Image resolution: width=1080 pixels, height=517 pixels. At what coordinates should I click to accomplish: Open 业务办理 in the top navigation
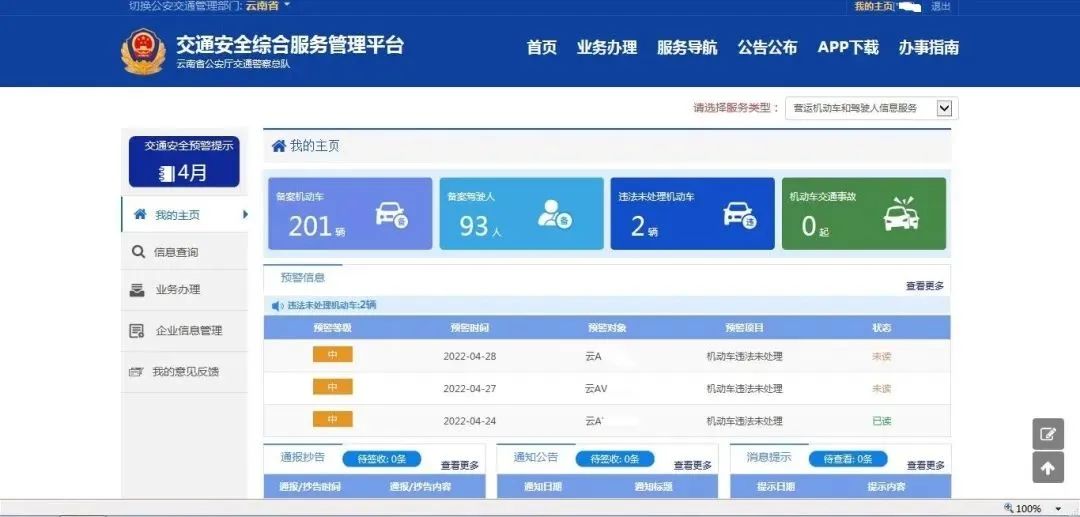pyautogui.click(x=606, y=47)
